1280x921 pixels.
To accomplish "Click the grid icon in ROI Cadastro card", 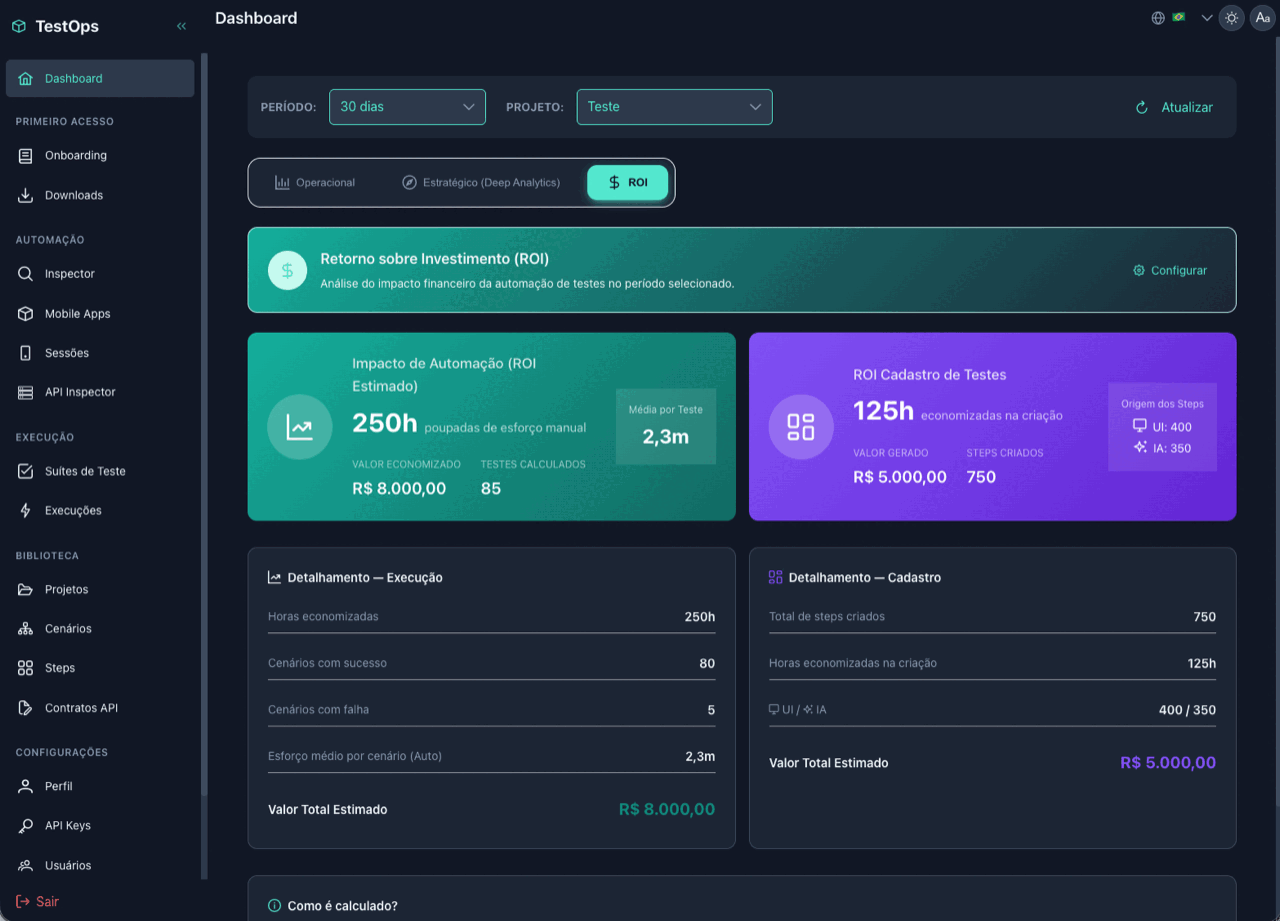I will (x=801, y=427).
